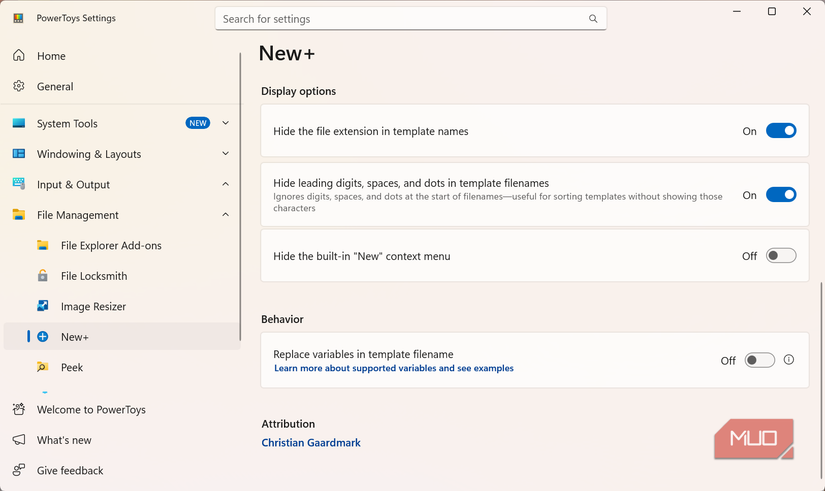Click the 'Display options' heading
825x491 pixels.
point(298,91)
